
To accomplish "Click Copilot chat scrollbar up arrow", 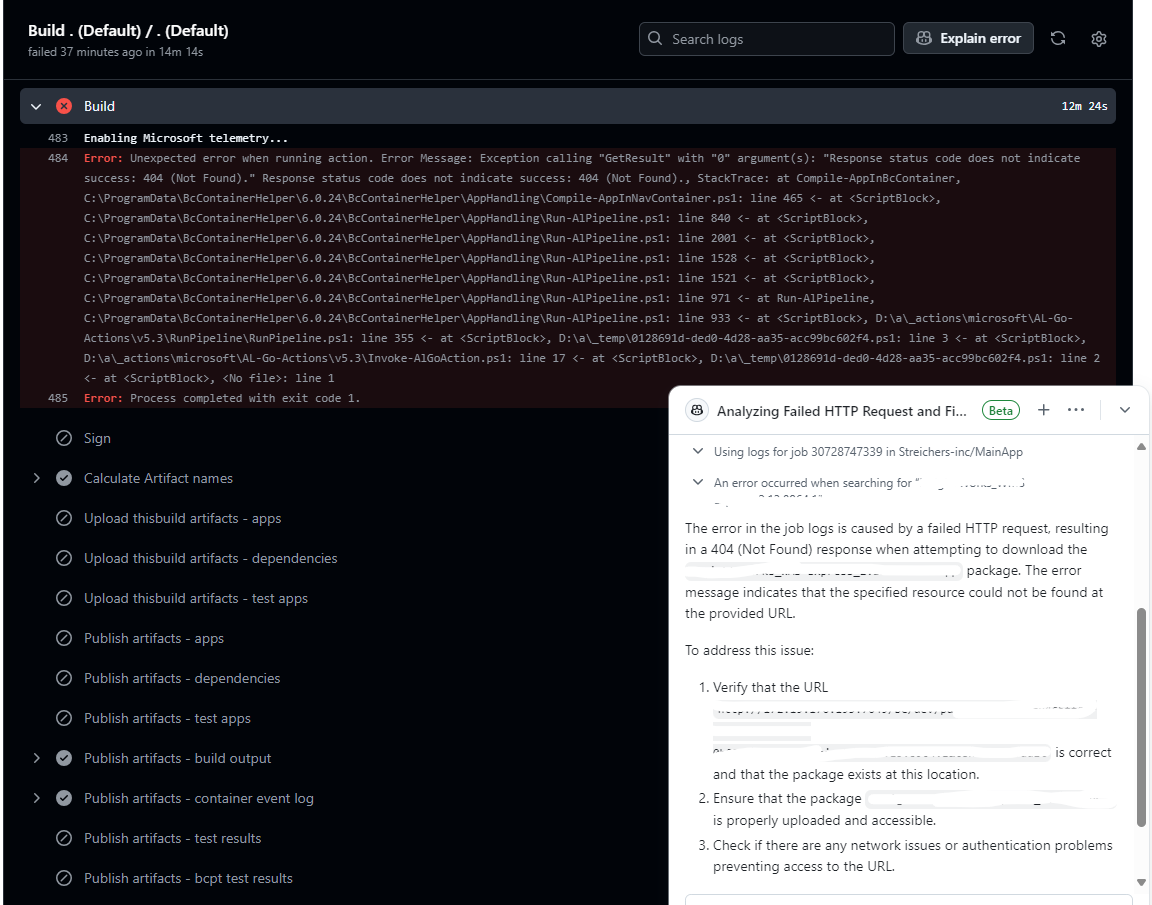I will [x=1141, y=446].
